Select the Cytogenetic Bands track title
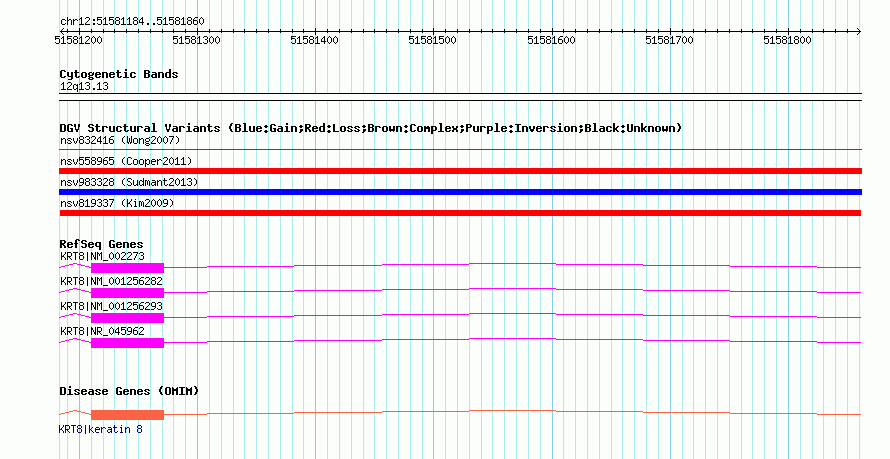This screenshot has width=890, height=459. tap(119, 74)
